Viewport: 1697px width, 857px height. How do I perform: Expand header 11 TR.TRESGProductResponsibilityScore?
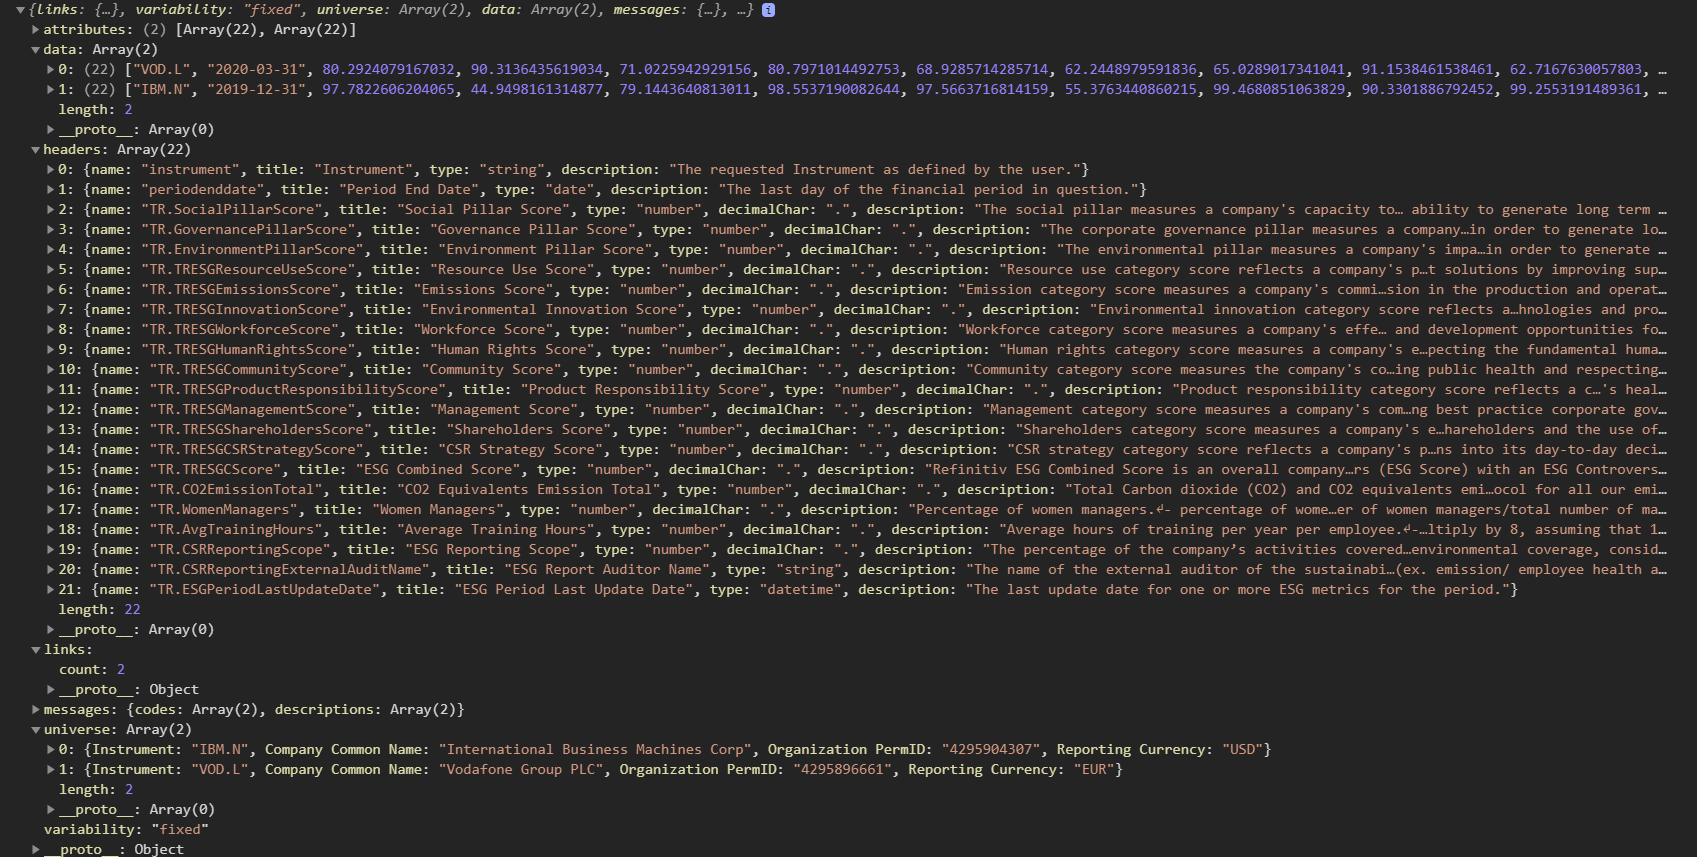51,390
